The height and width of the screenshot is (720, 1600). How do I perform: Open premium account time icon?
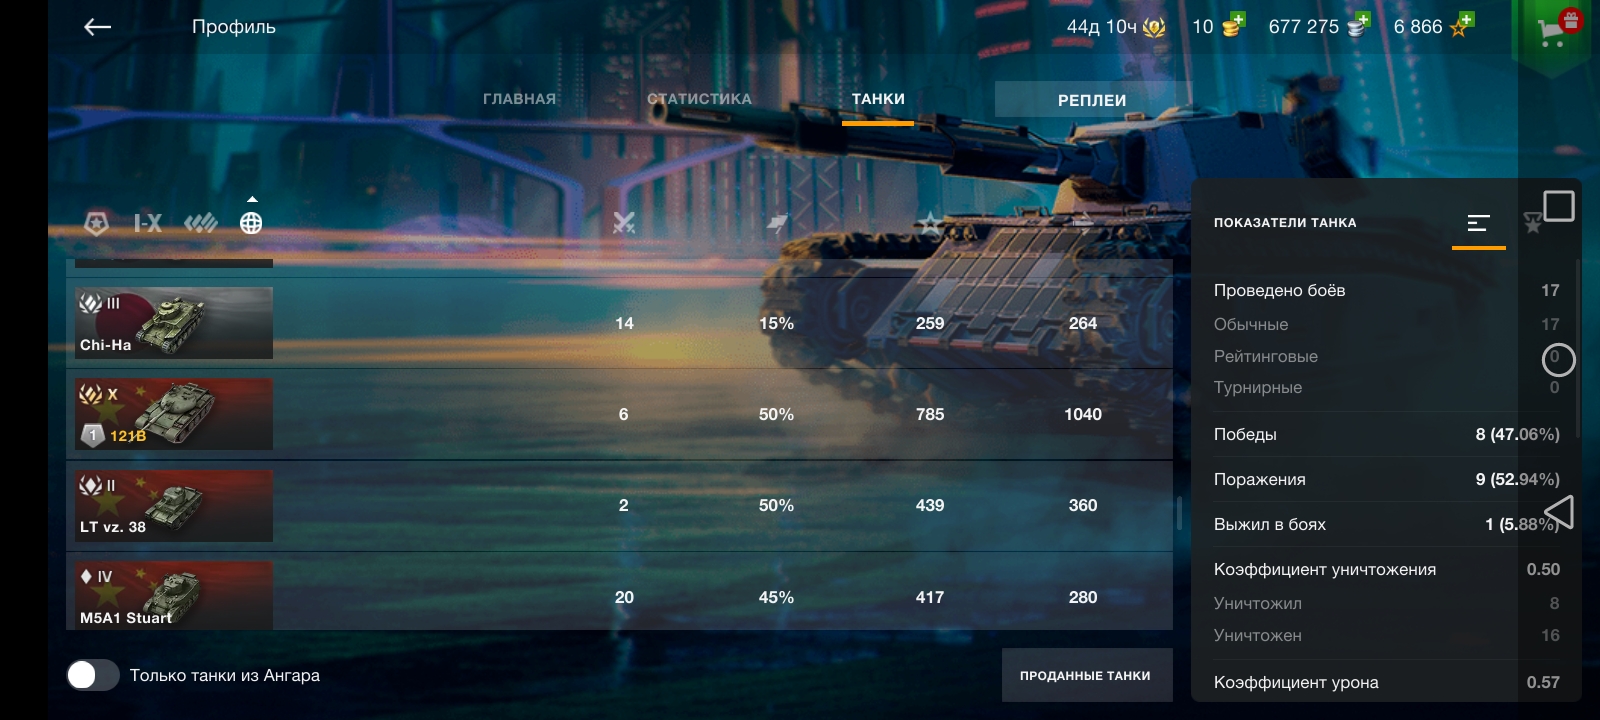click(x=1154, y=27)
